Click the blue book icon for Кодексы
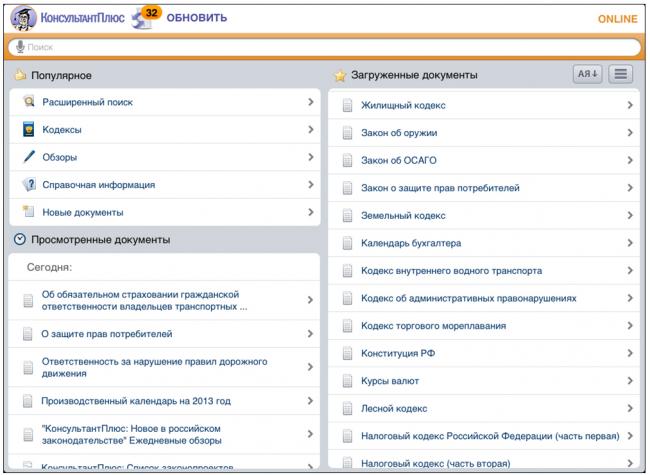This screenshot has width=650, height=475. [x=29, y=130]
